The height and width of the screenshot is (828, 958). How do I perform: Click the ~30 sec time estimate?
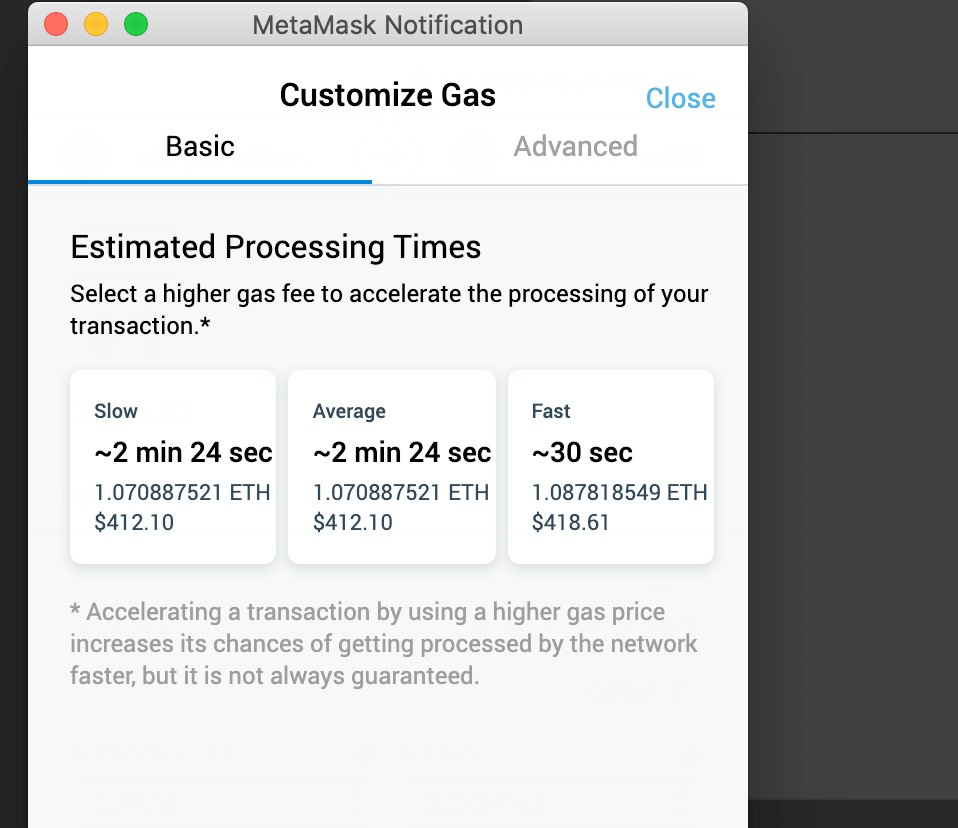(x=582, y=453)
